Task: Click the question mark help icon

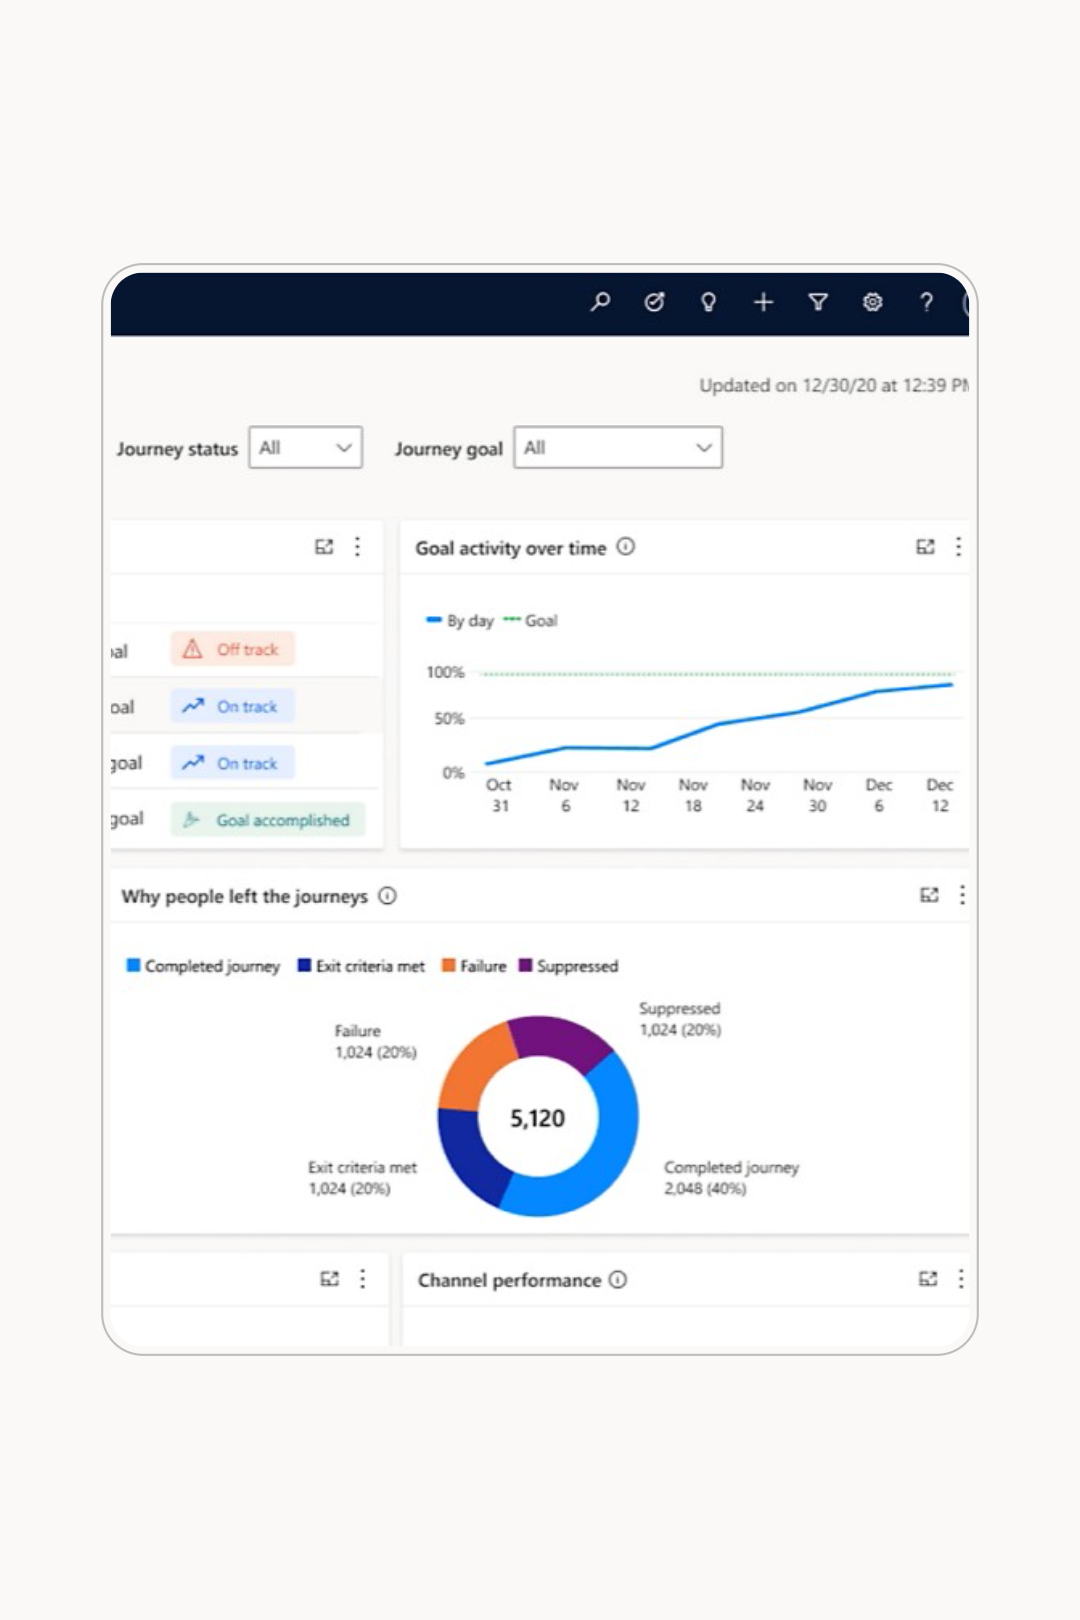Action: [x=926, y=301]
